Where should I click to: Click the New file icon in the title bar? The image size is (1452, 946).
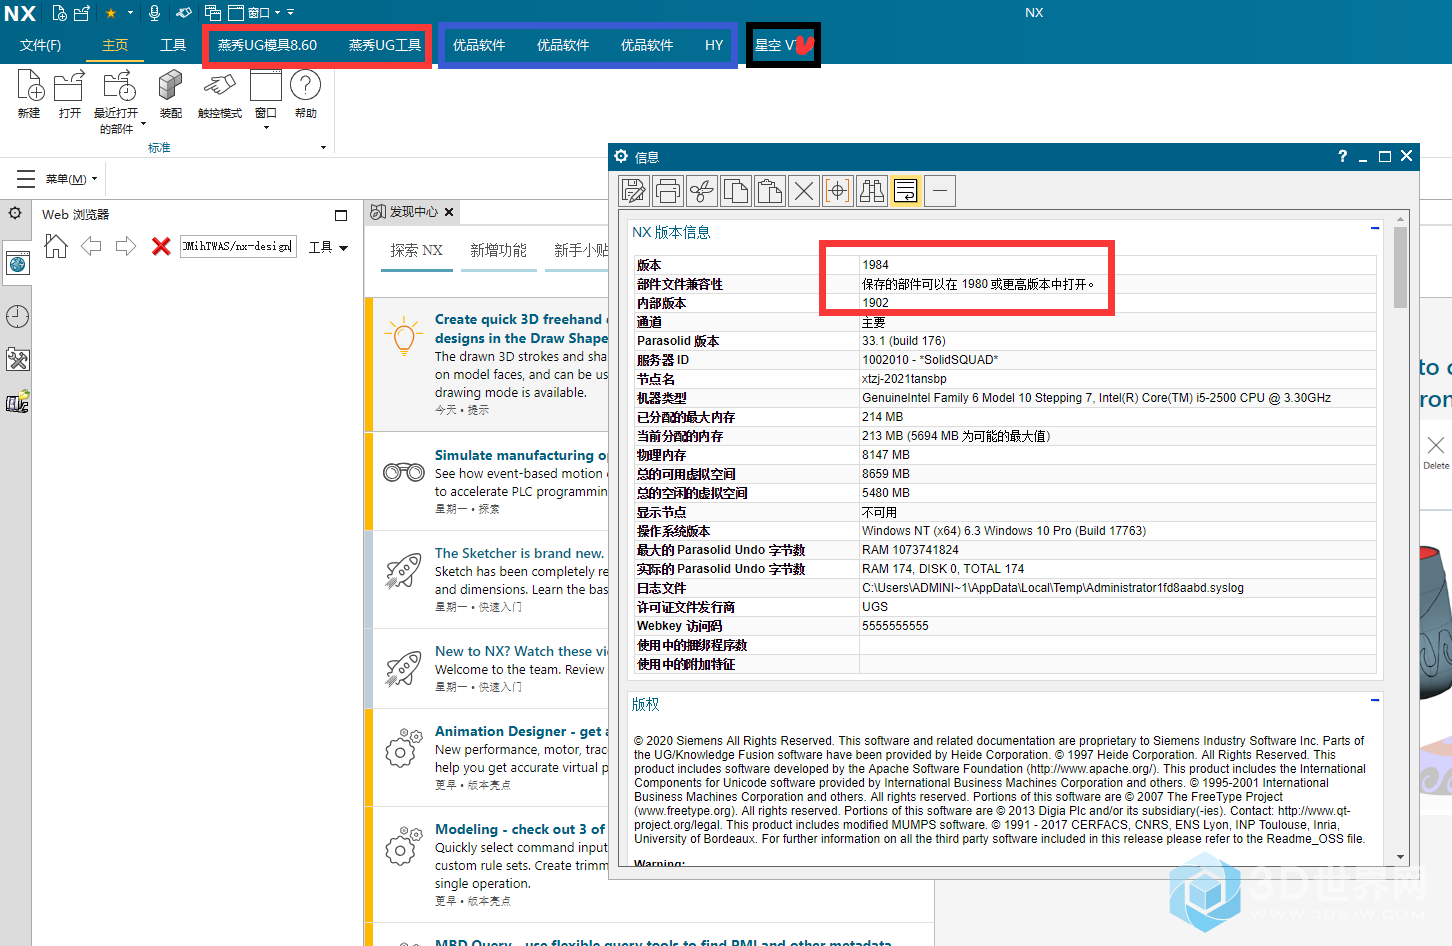[60, 13]
